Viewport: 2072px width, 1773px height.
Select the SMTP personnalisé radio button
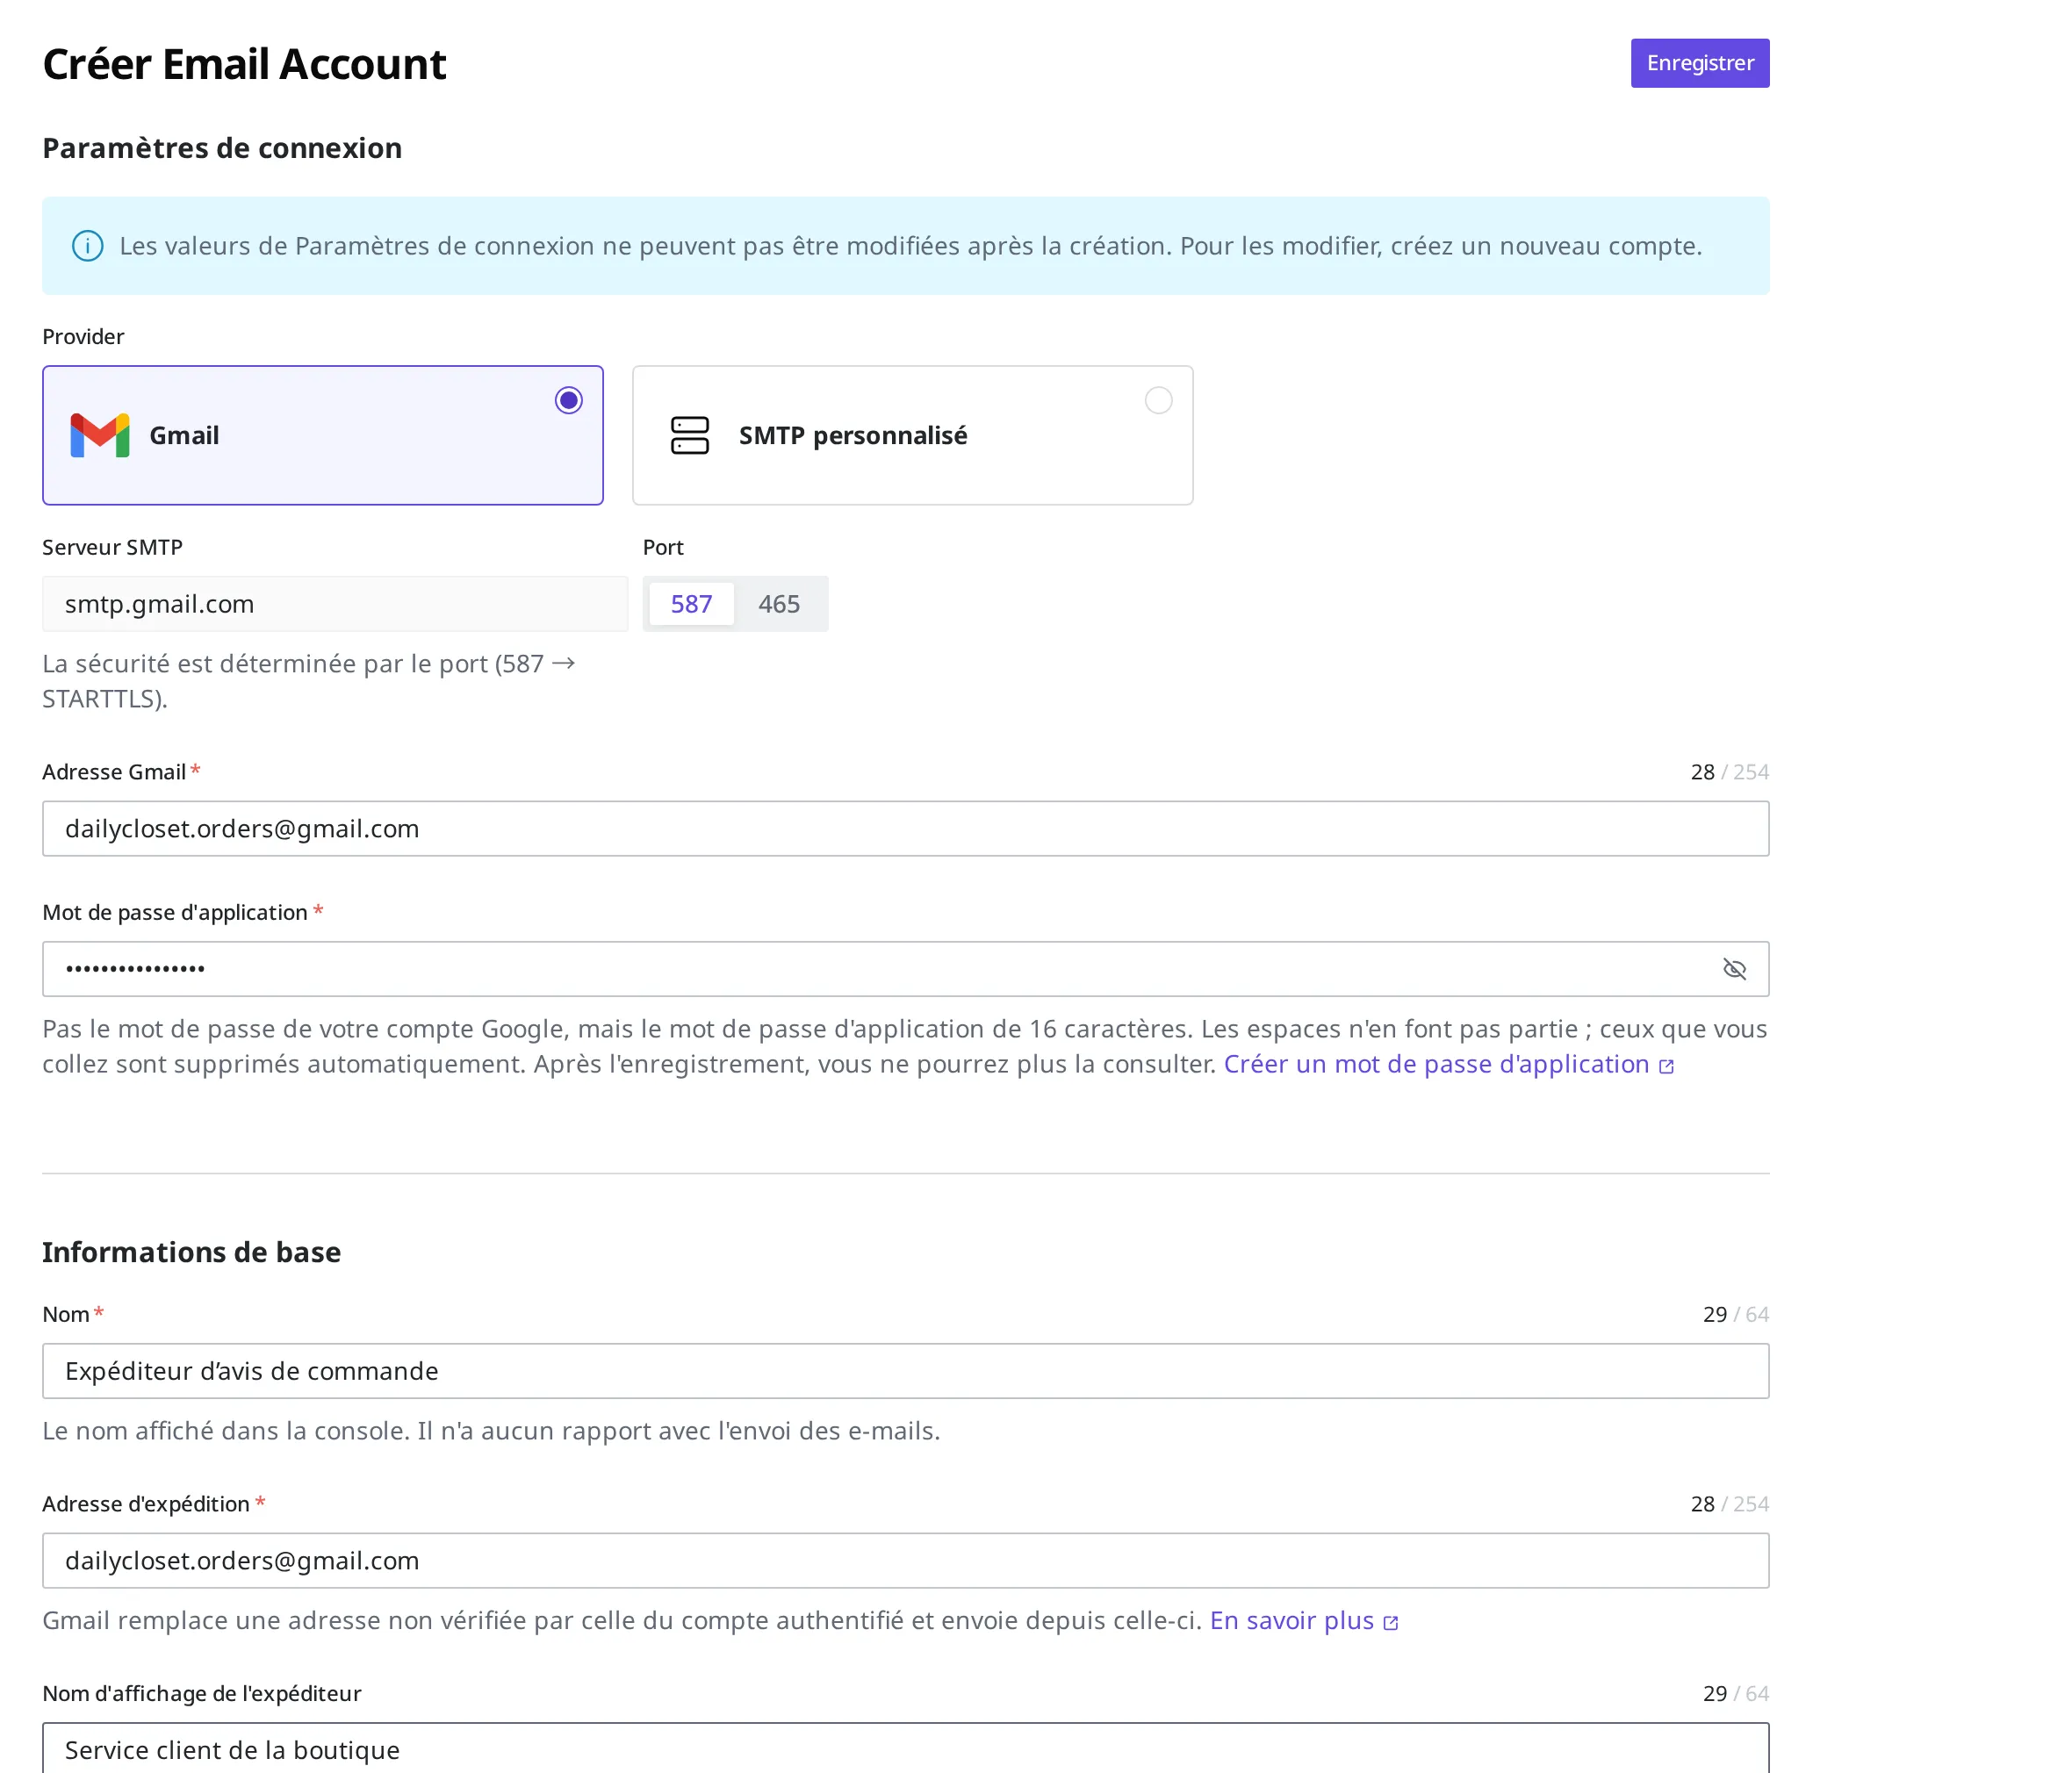(1157, 400)
